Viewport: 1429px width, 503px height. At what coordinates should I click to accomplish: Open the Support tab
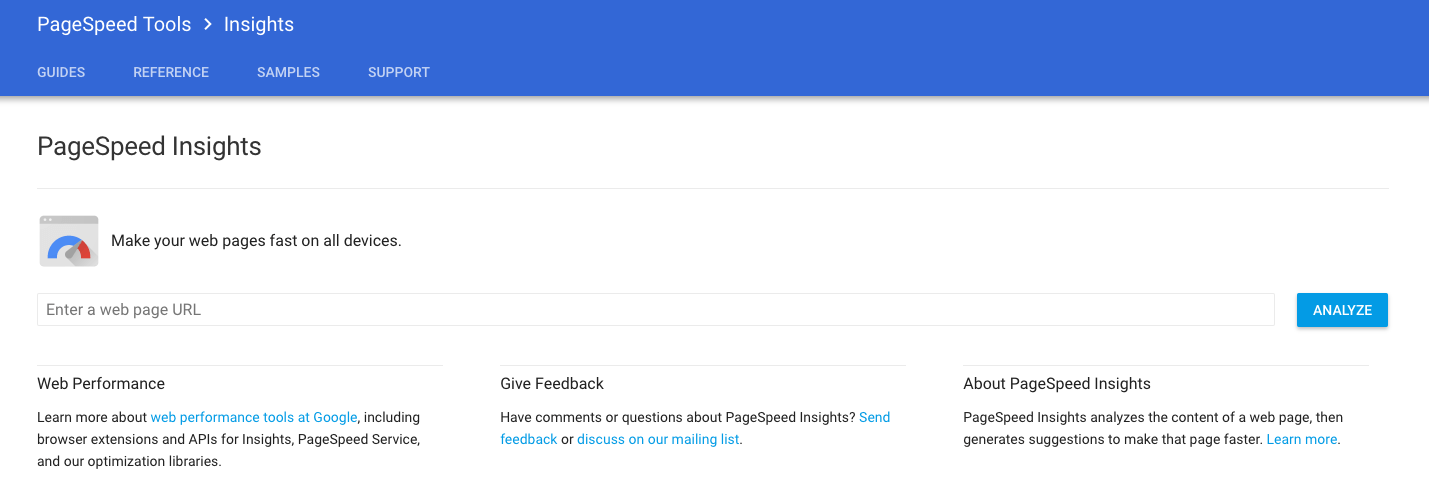(x=399, y=72)
